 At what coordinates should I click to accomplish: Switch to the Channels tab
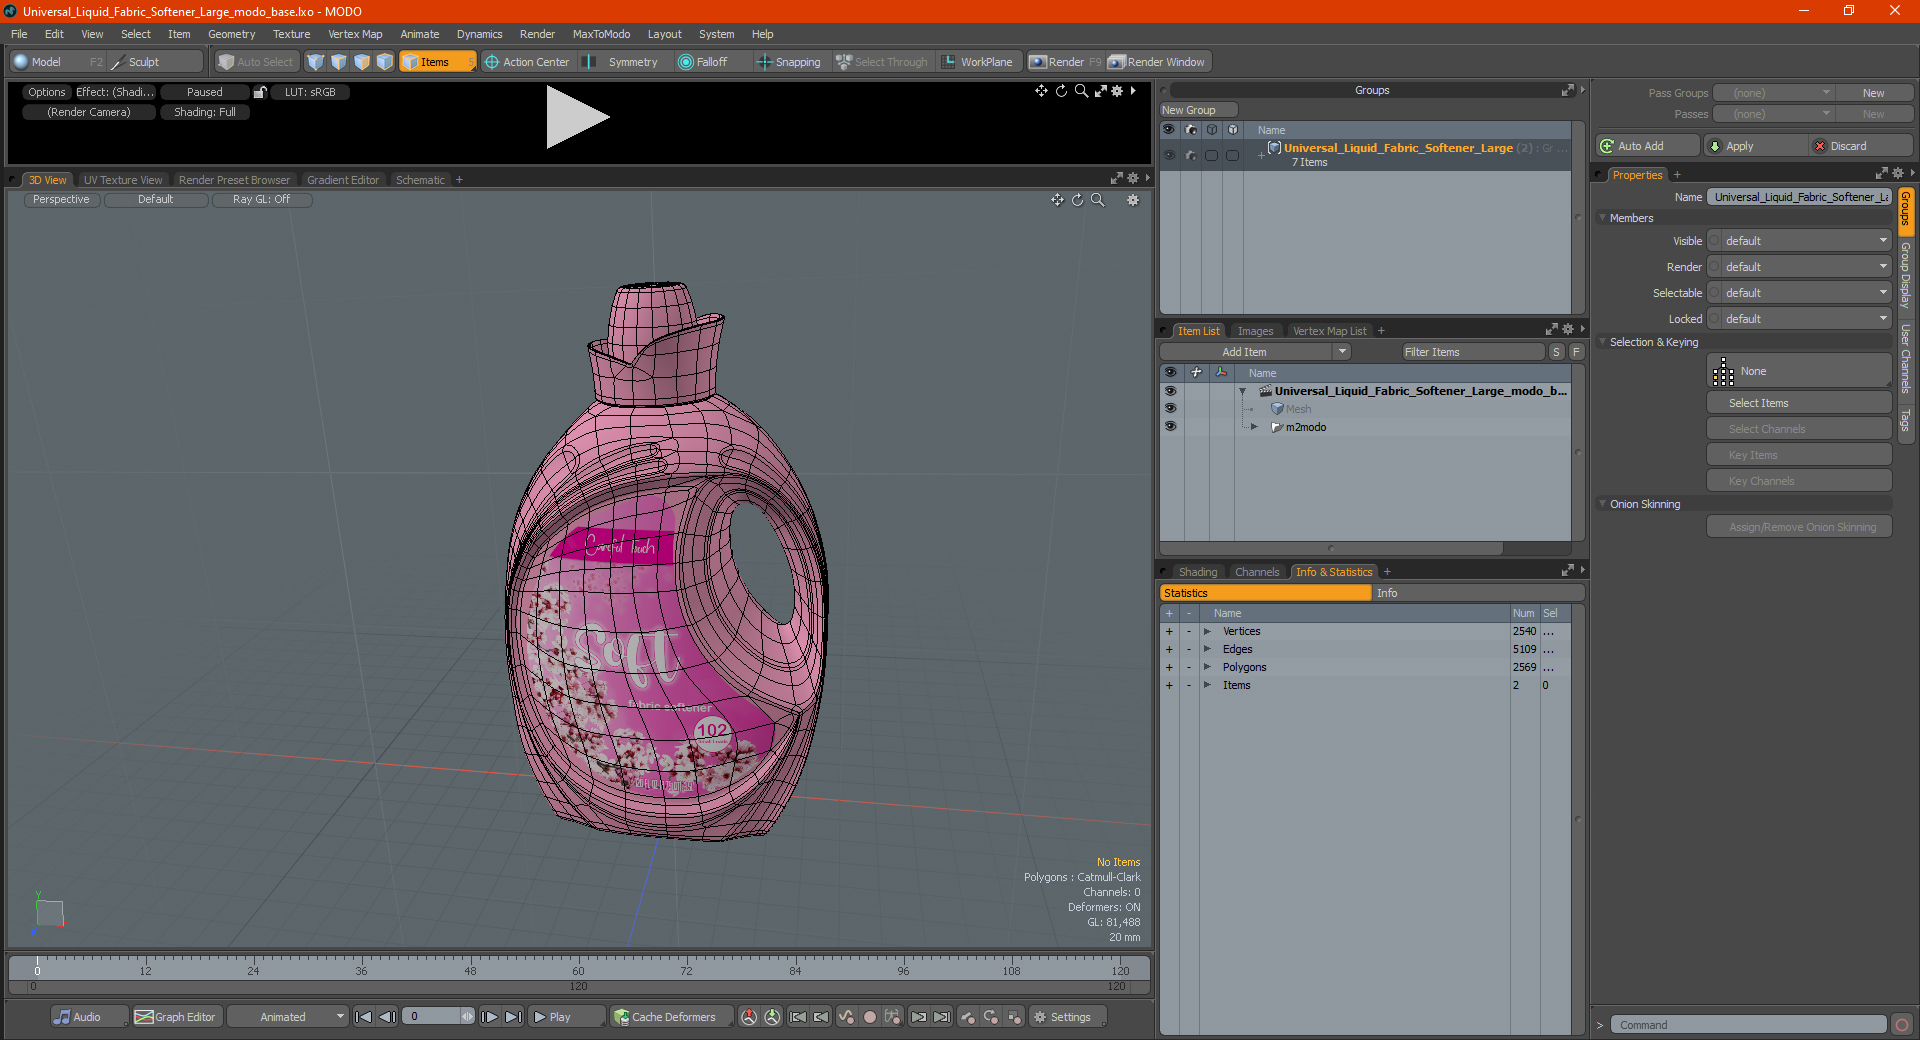coord(1257,572)
